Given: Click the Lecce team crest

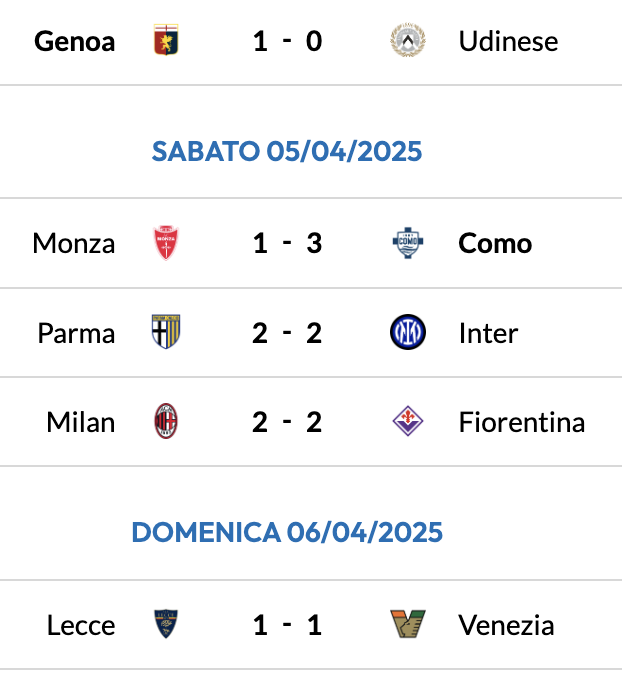Looking at the screenshot, I should tap(165, 625).
